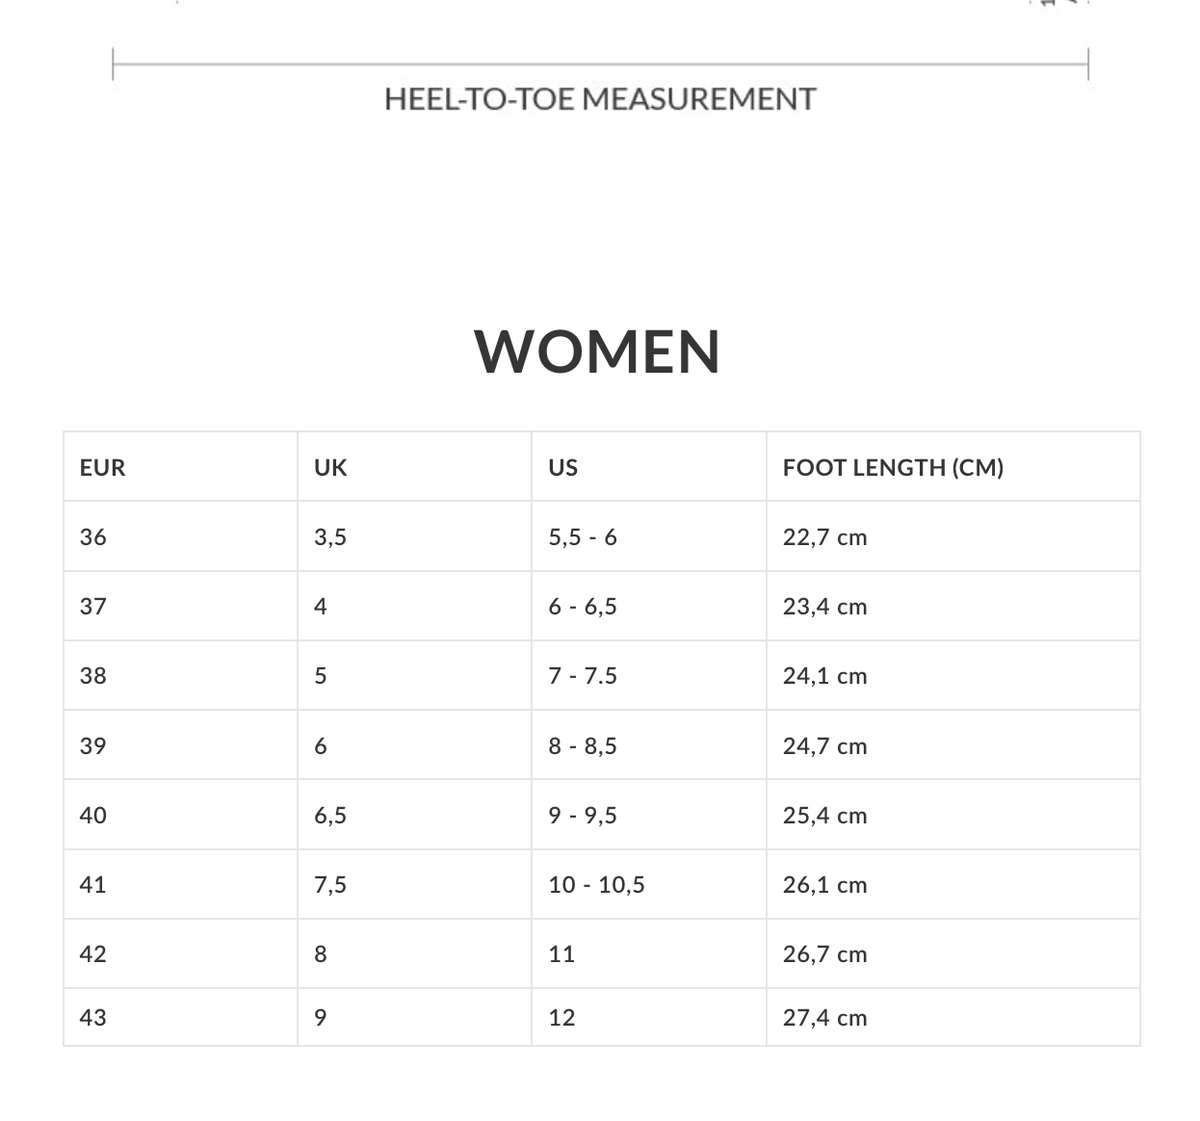Click the HEEL-TO-TOE MEASUREMENT label
Viewport: 1200px width, 1121px height.
pos(600,99)
